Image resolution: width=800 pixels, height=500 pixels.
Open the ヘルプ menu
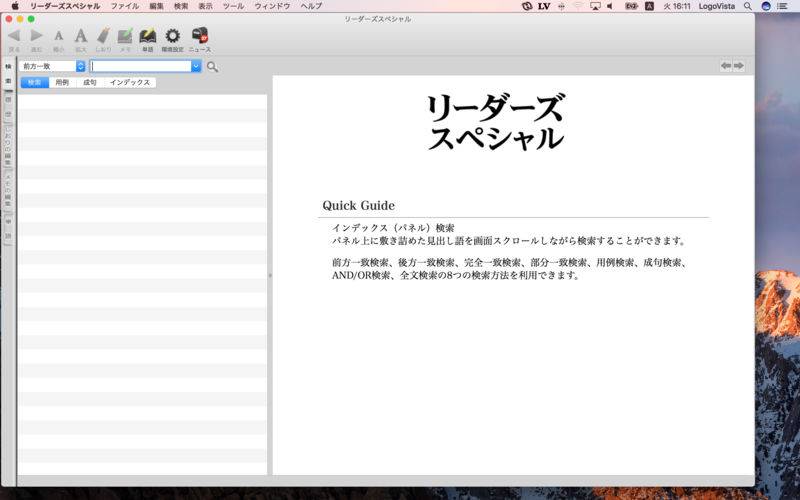click(311, 6)
